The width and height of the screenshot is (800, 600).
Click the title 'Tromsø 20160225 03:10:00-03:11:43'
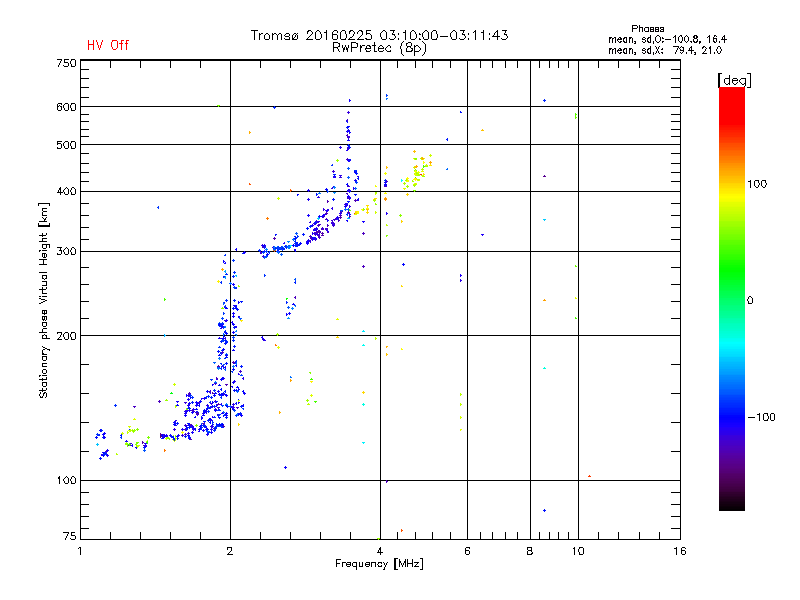379,35
